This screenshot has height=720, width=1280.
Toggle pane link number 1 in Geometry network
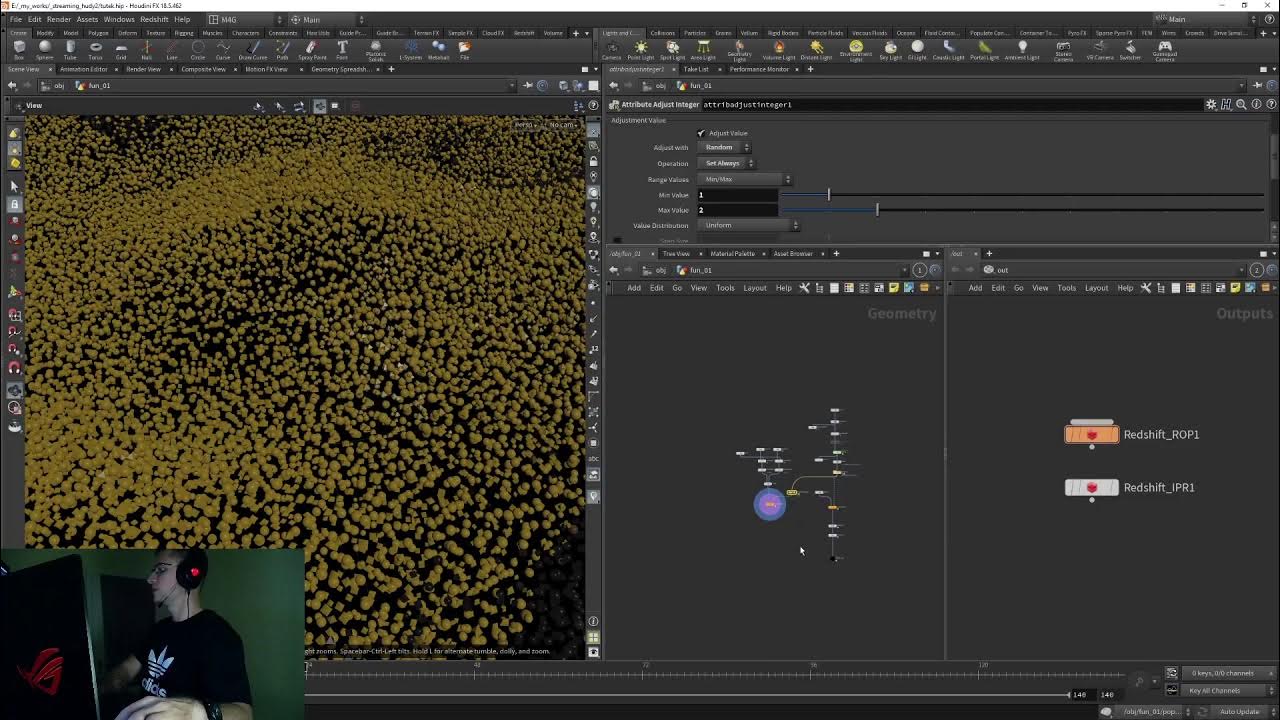click(920, 270)
